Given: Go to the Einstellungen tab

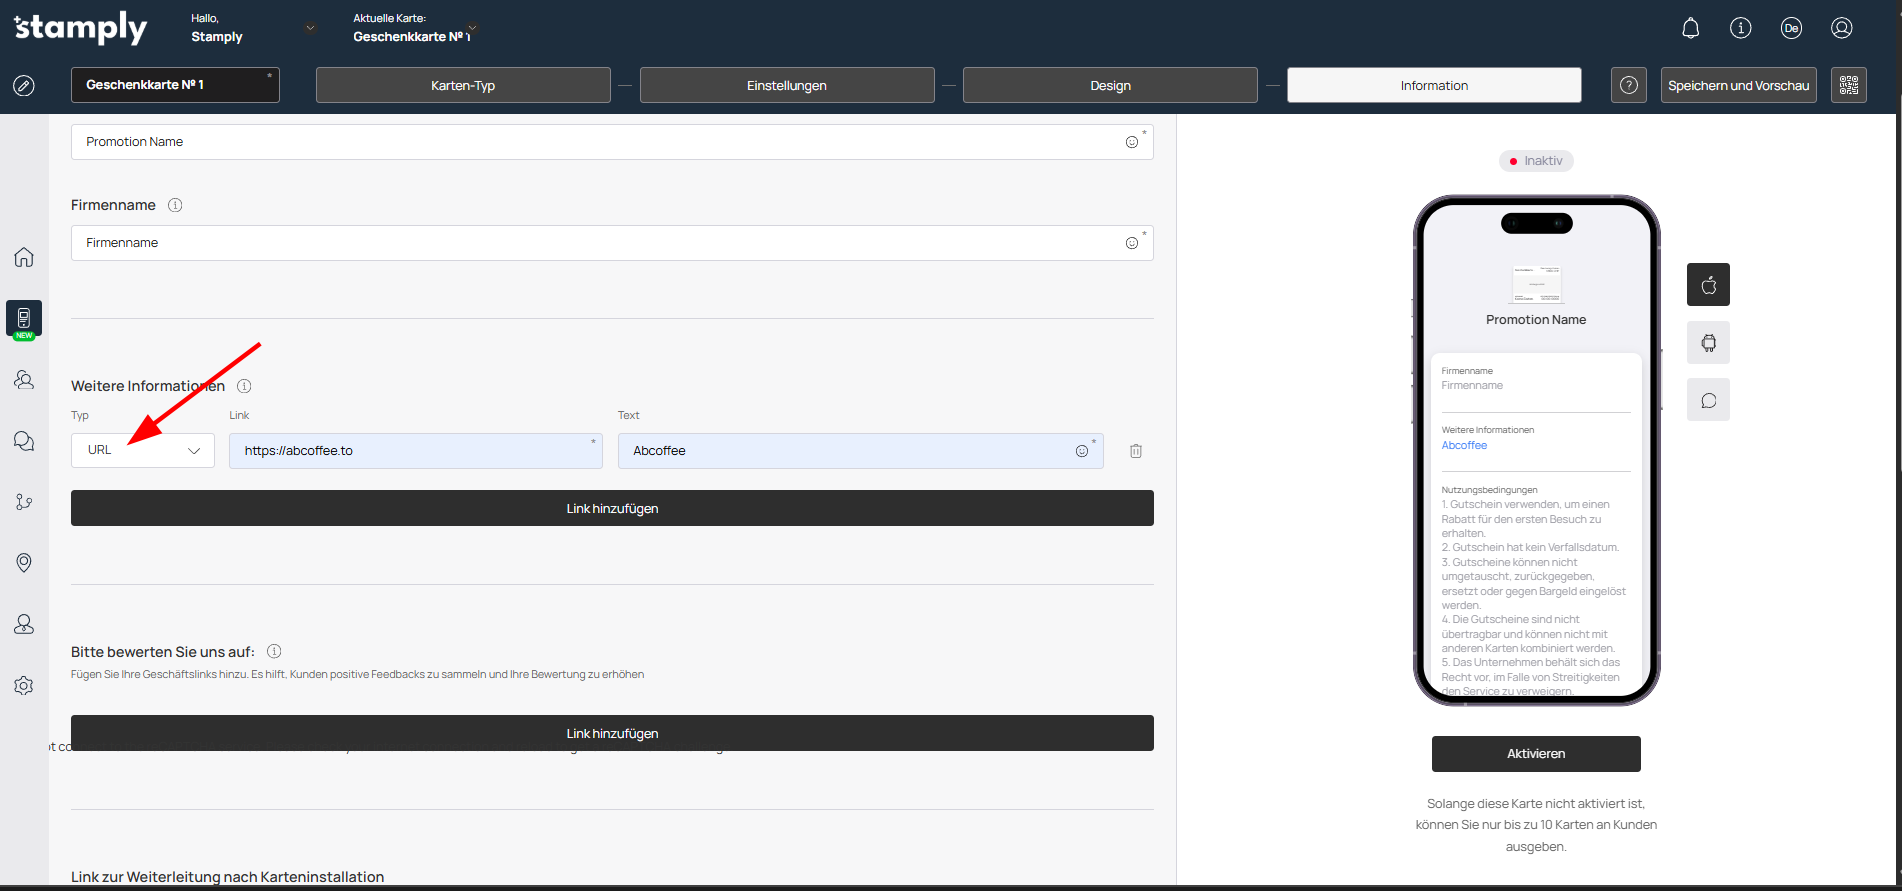Looking at the screenshot, I should (786, 85).
